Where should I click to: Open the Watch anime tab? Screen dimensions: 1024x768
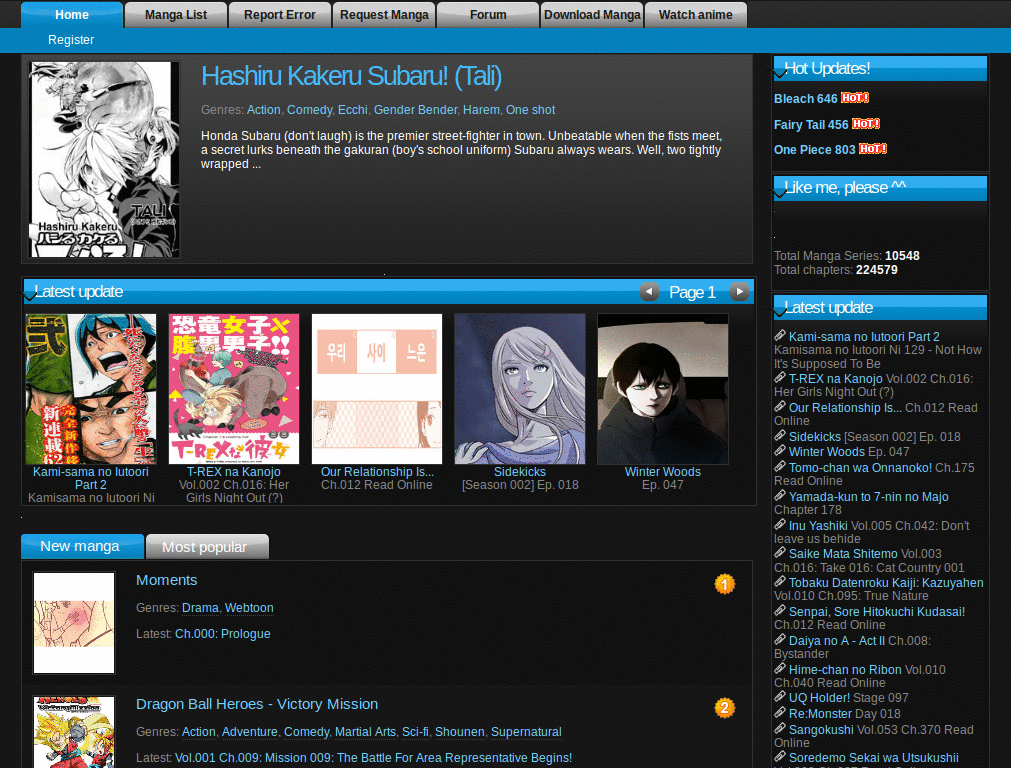point(696,14)
